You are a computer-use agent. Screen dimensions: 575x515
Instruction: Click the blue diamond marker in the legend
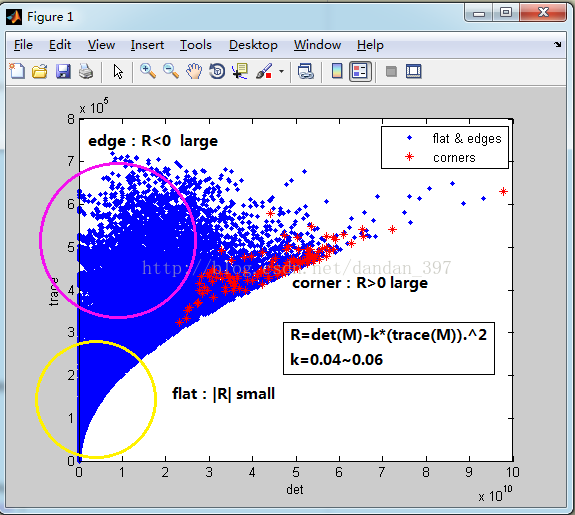click(409, 138)
